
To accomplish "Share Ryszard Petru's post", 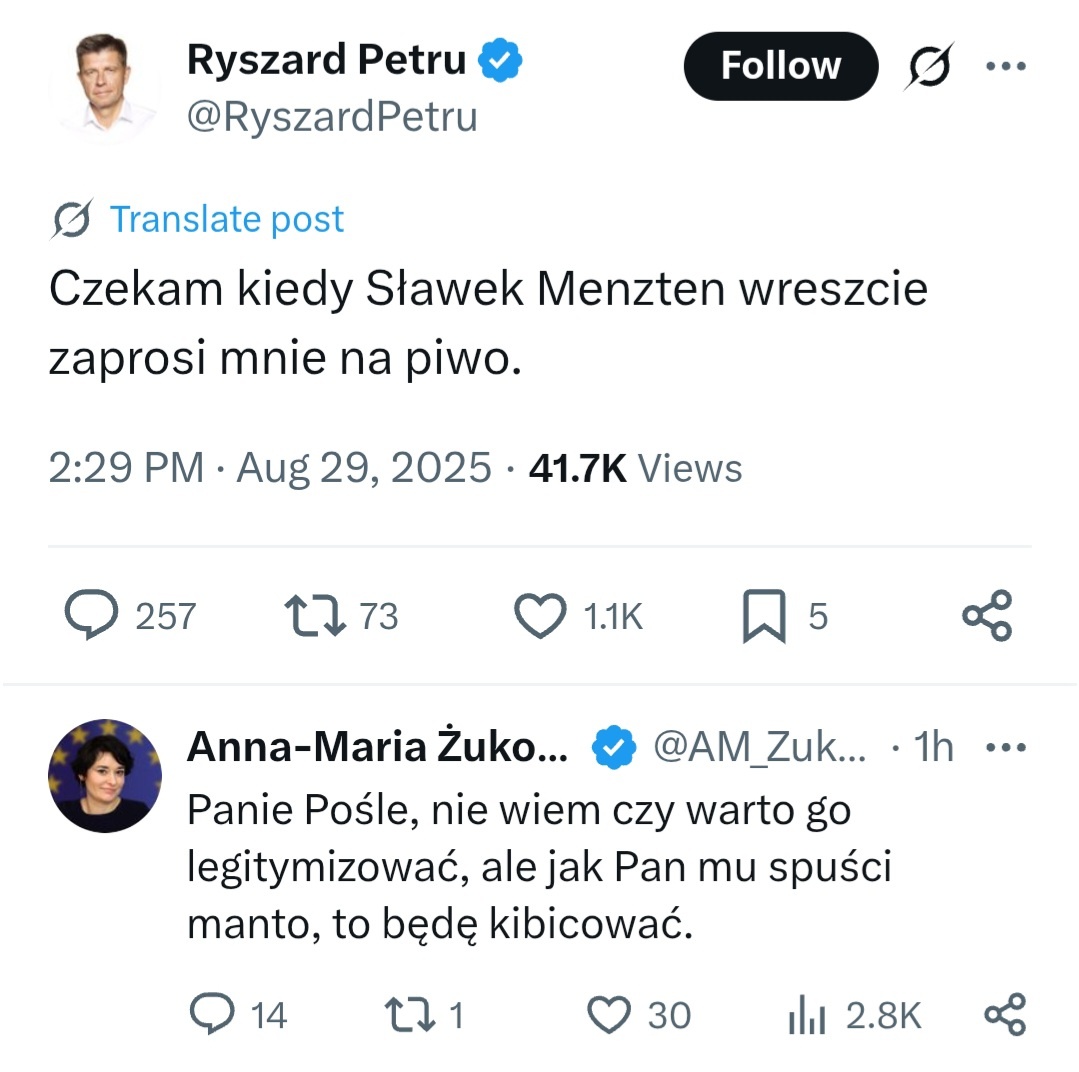I will (987, 616).
